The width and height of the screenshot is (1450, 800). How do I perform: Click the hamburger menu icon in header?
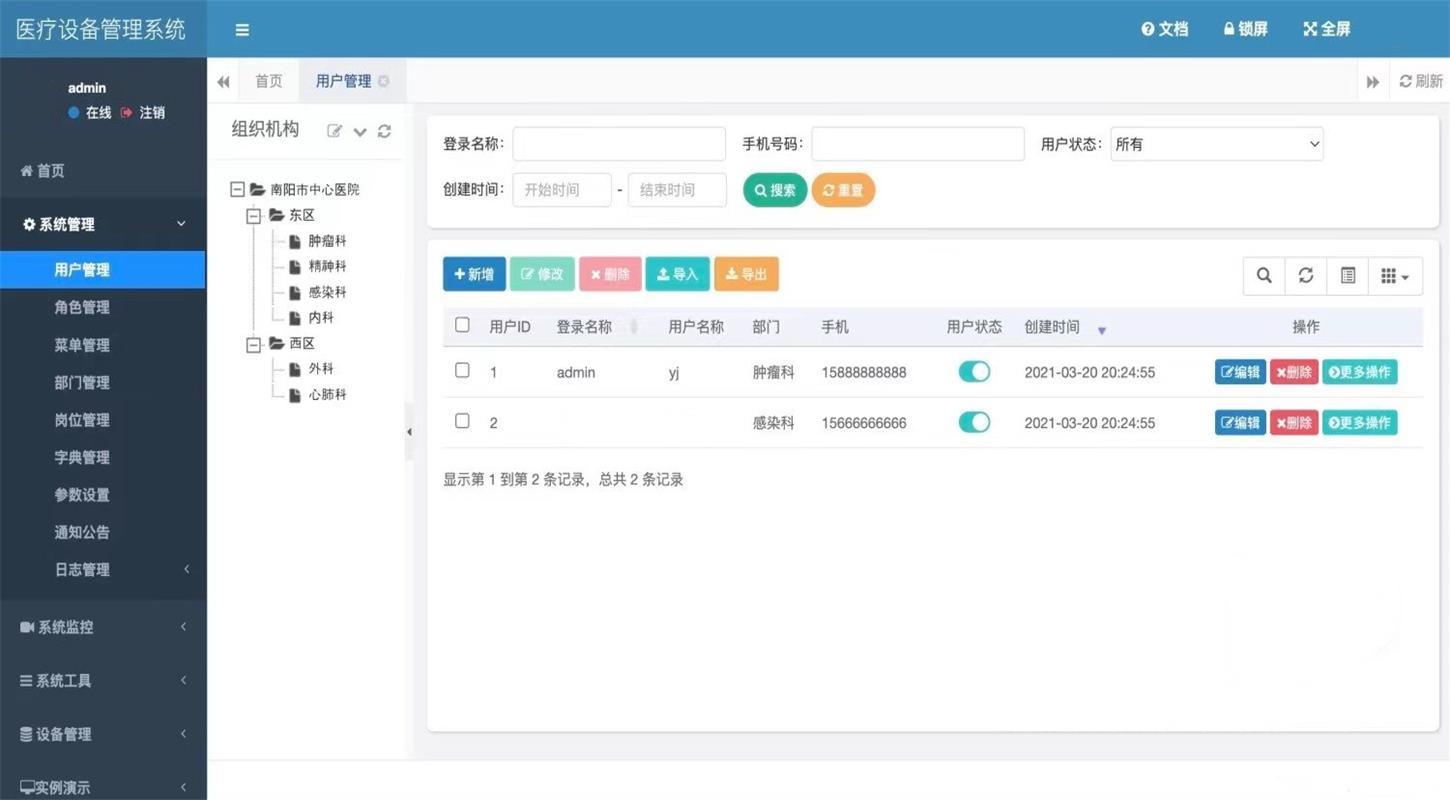[242, 30]
